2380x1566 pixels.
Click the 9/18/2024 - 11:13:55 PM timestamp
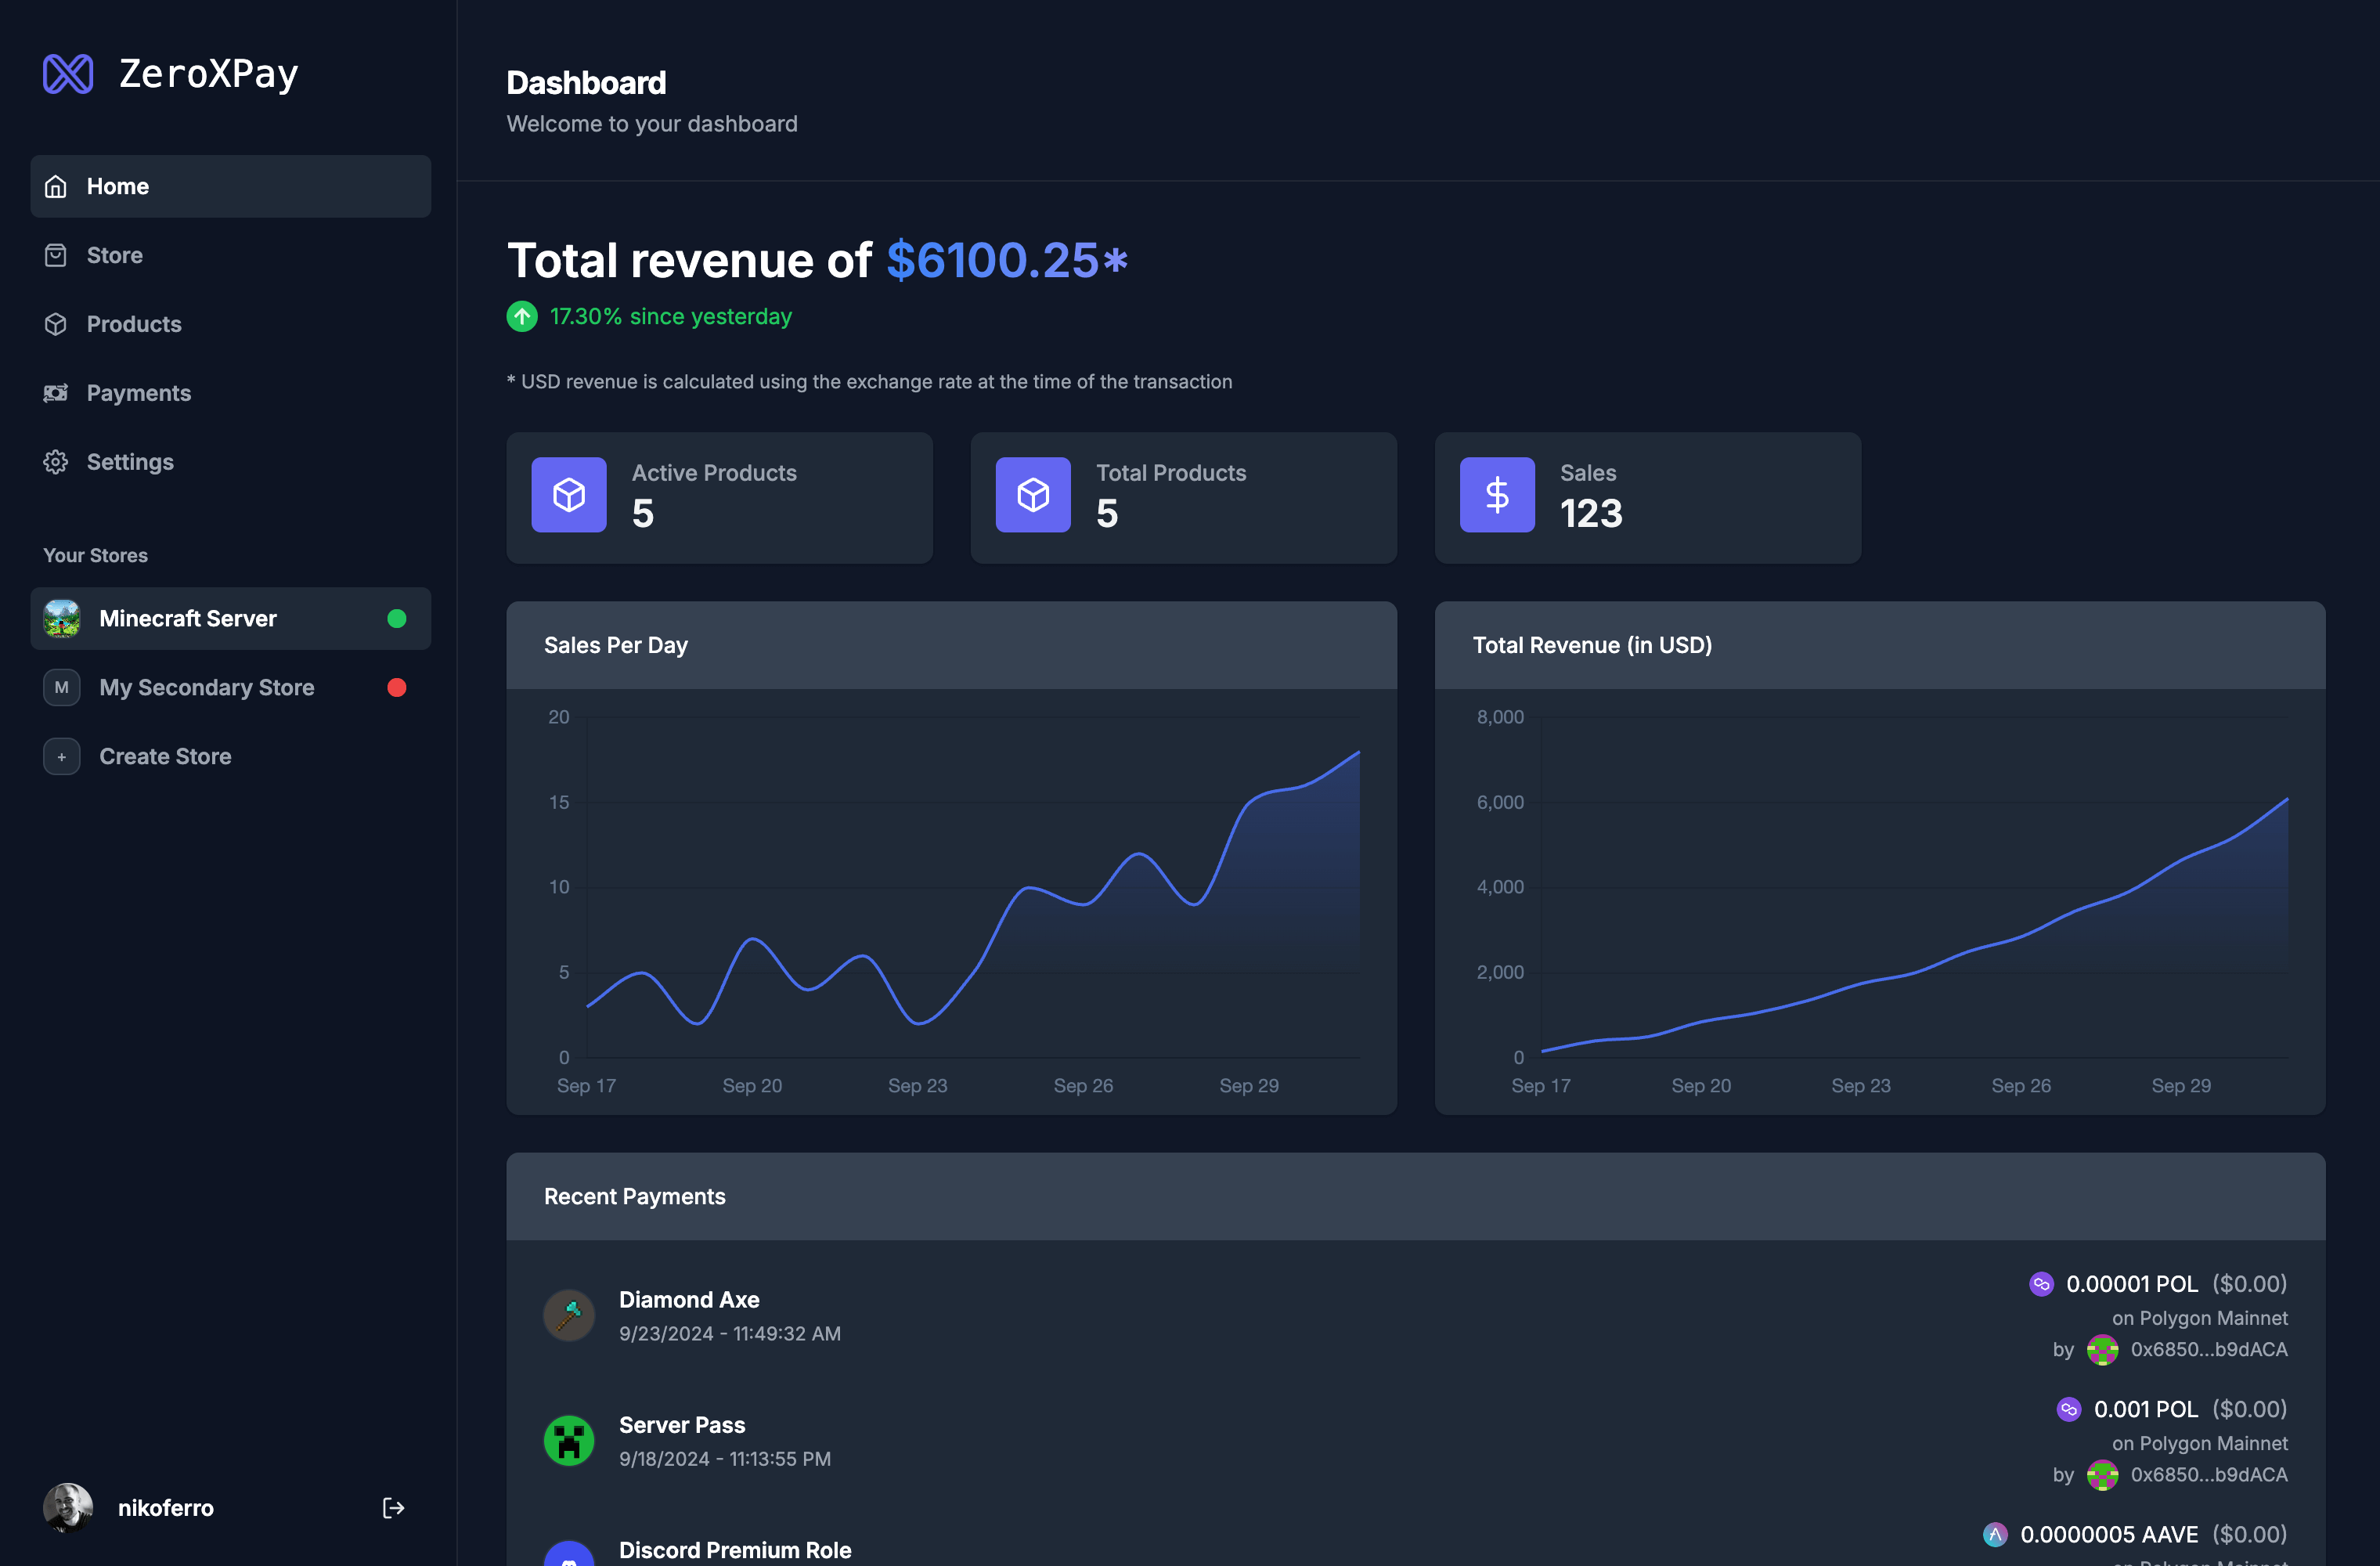725,1458
